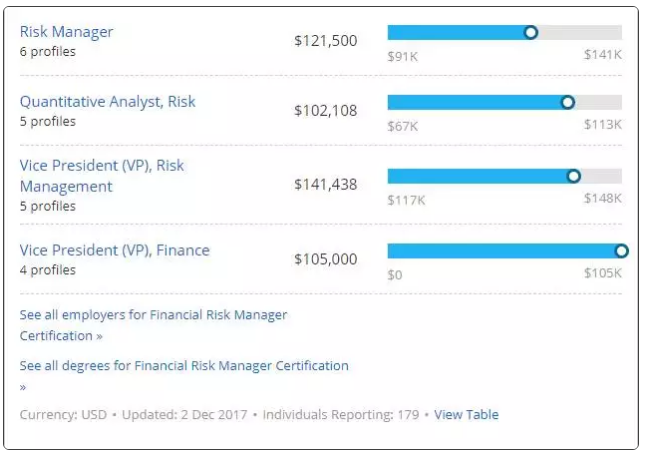Click the Quantitative Analyst salary range marker

[x=568, y=102]
